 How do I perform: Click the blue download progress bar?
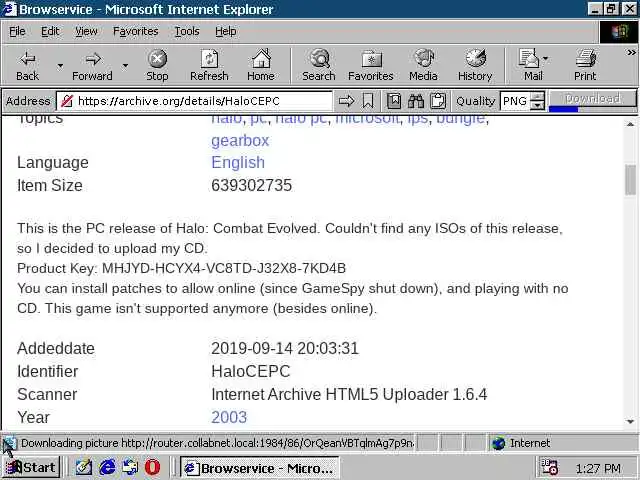(x=564, y=109)
